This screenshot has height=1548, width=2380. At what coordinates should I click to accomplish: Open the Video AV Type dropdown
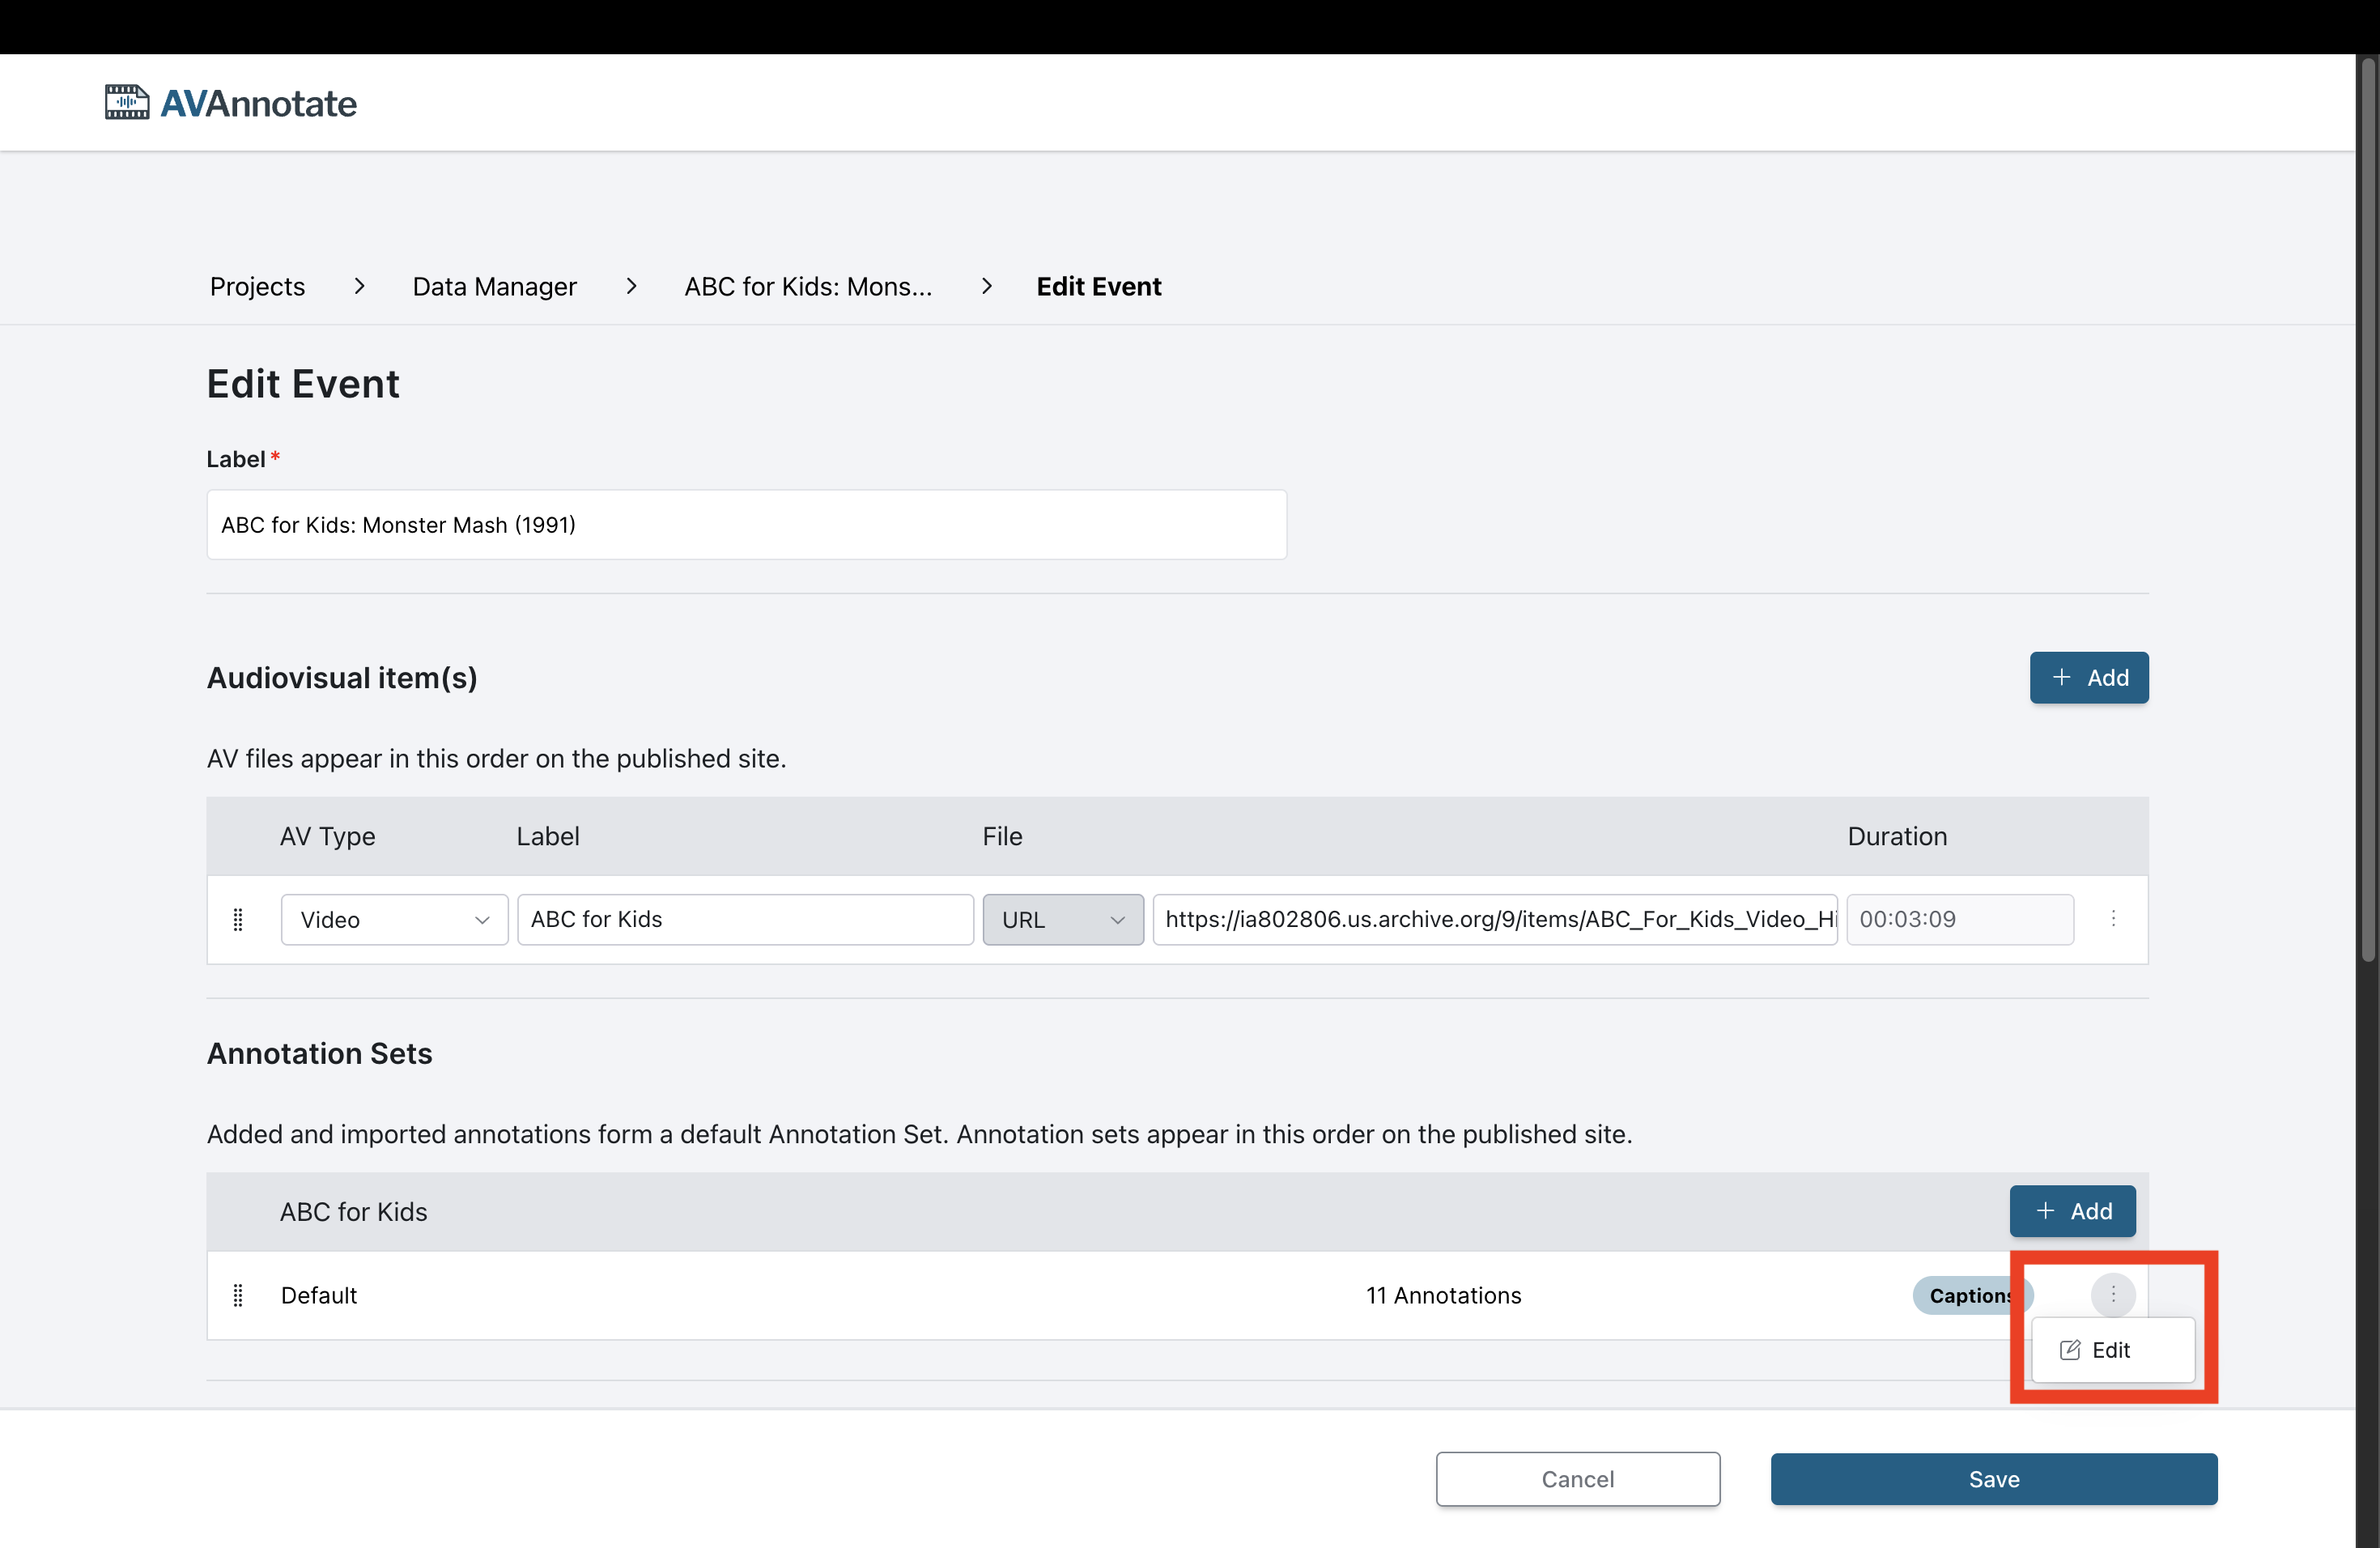click(x=394, y=919)
